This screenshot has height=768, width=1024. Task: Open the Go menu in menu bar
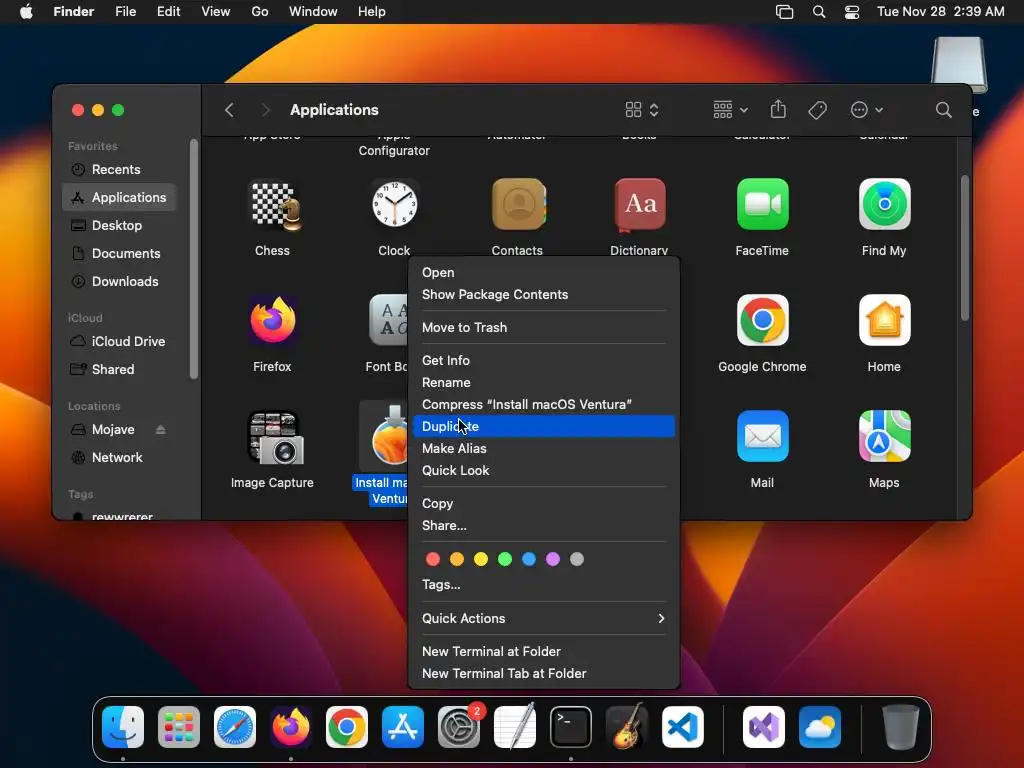pyautogui.click(x=260, y=12)
